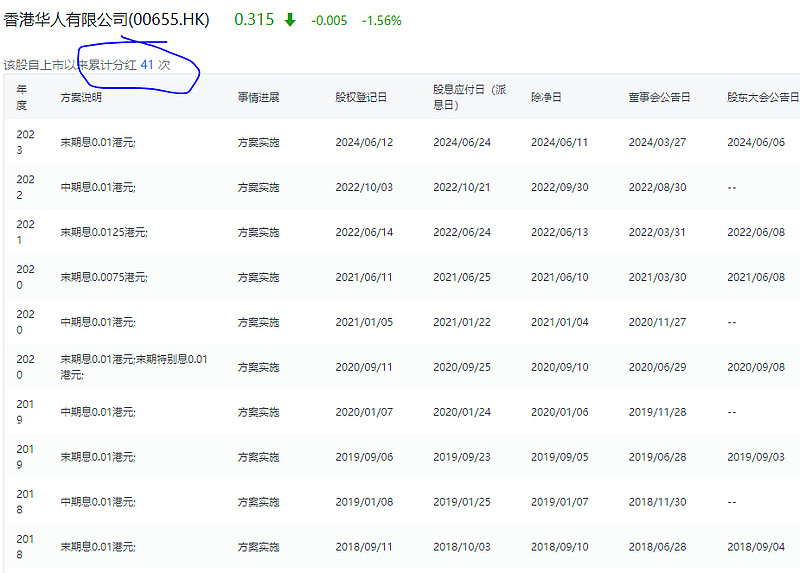Click the 董事会公告日 column header
This screenshot has height=573, width=800.
pos(659,97)
